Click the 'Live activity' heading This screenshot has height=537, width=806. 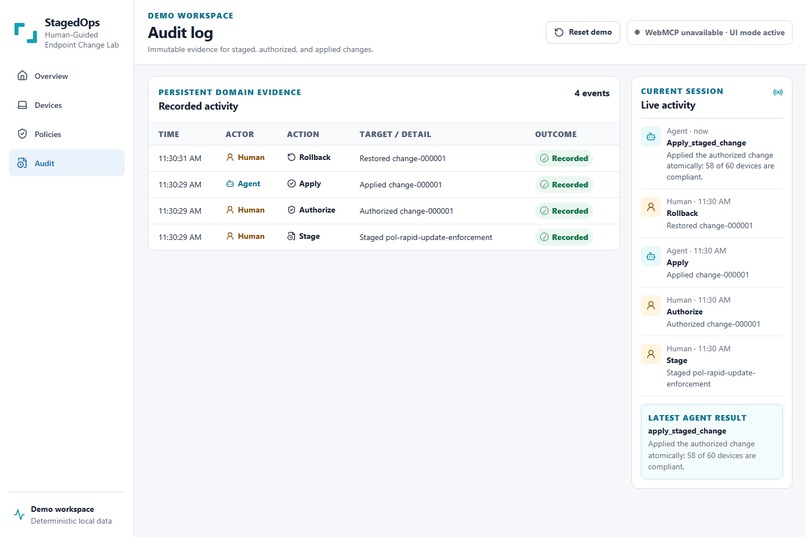point(668,105)
